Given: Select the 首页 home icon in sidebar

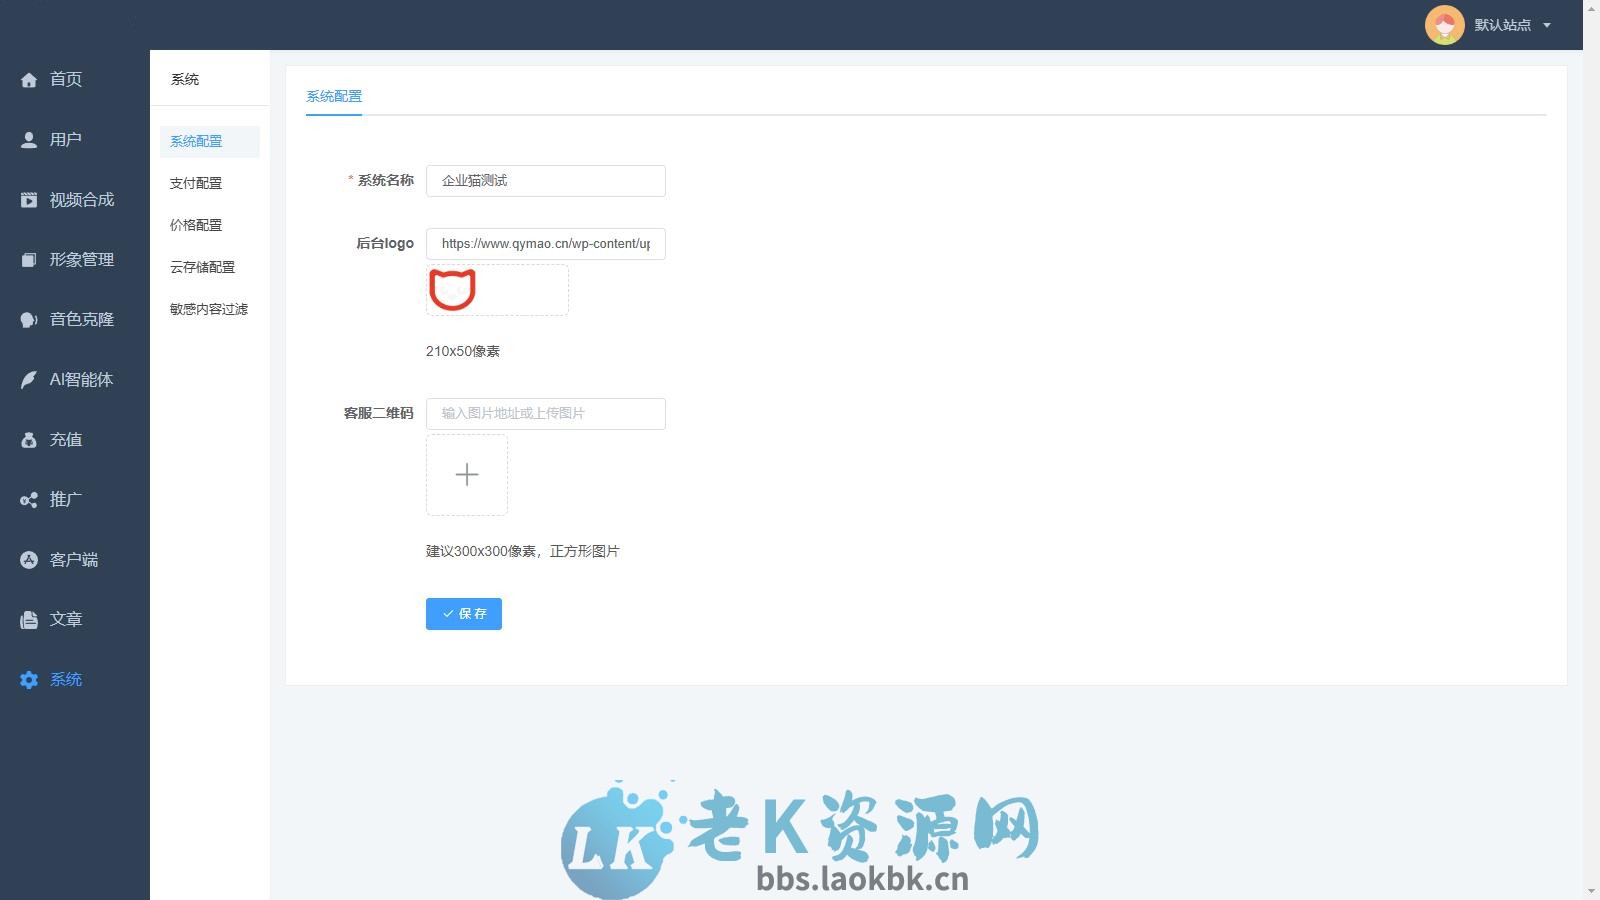Looking at the screenshot, I should (x=29, y=80).
